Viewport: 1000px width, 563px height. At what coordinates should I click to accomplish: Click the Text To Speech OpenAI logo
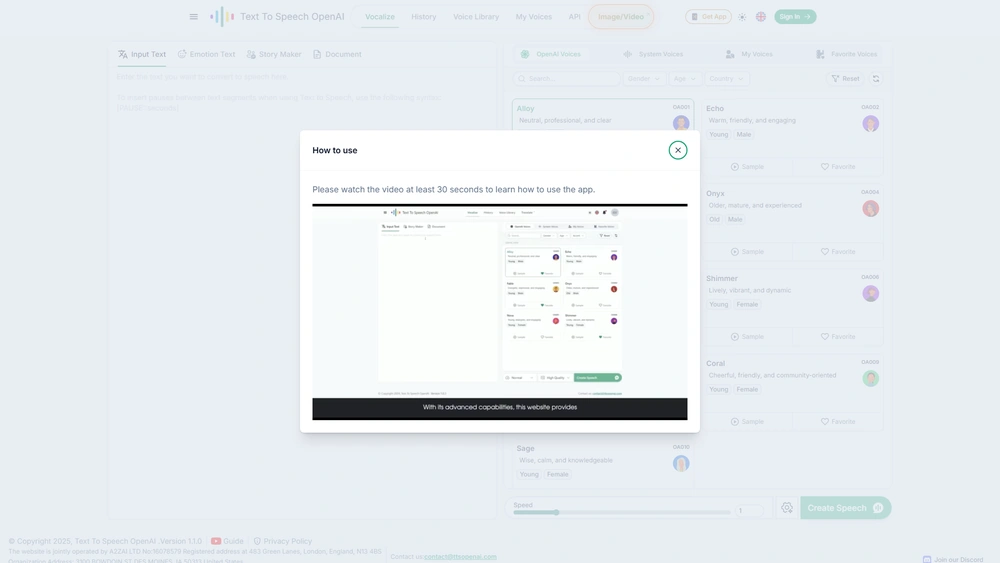coord(277,17)
